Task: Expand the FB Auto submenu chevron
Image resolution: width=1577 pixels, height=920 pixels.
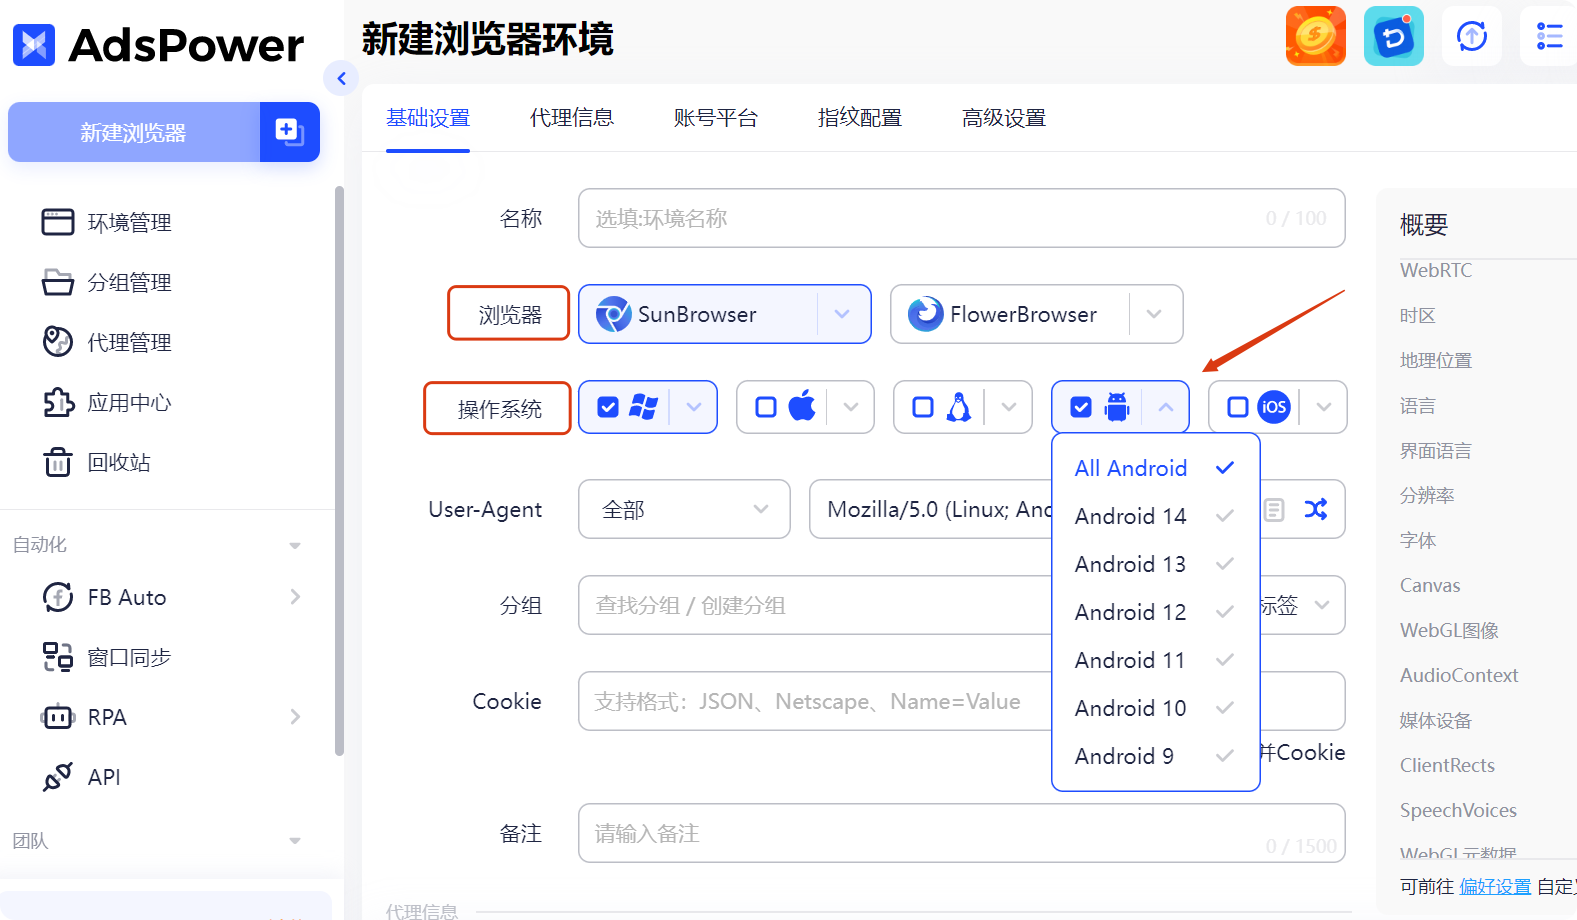Action: 295,597
